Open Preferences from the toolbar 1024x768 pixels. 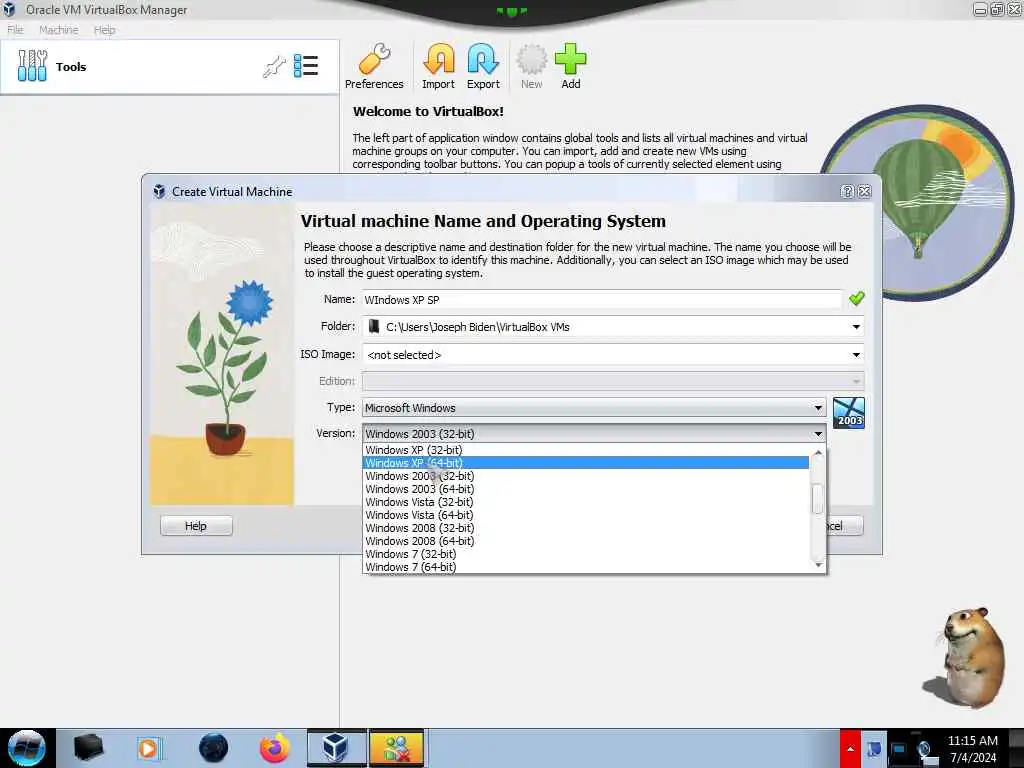coord(374,67)
